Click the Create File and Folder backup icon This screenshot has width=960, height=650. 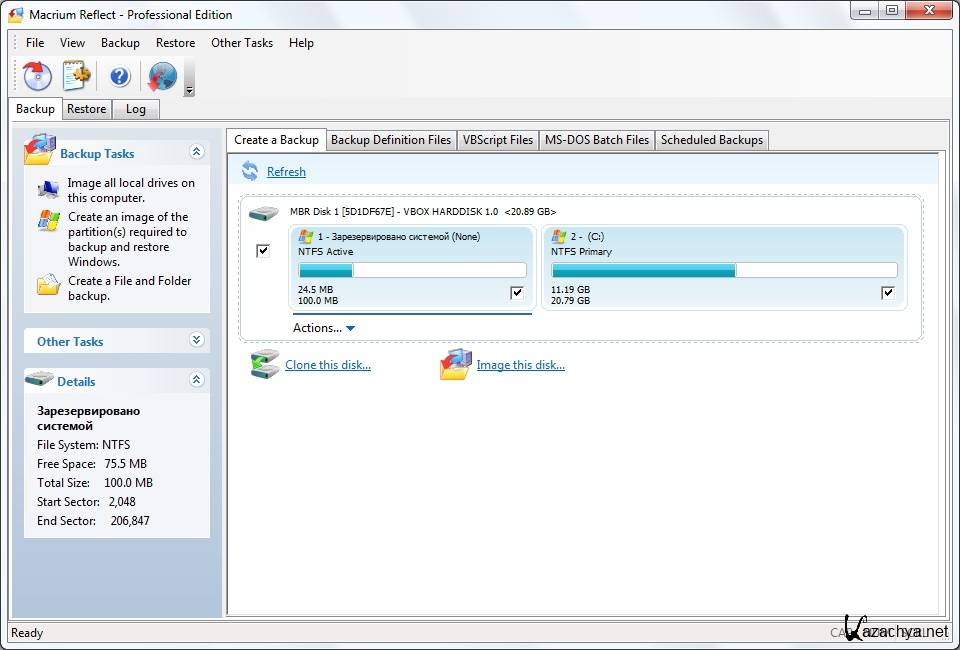48,285
